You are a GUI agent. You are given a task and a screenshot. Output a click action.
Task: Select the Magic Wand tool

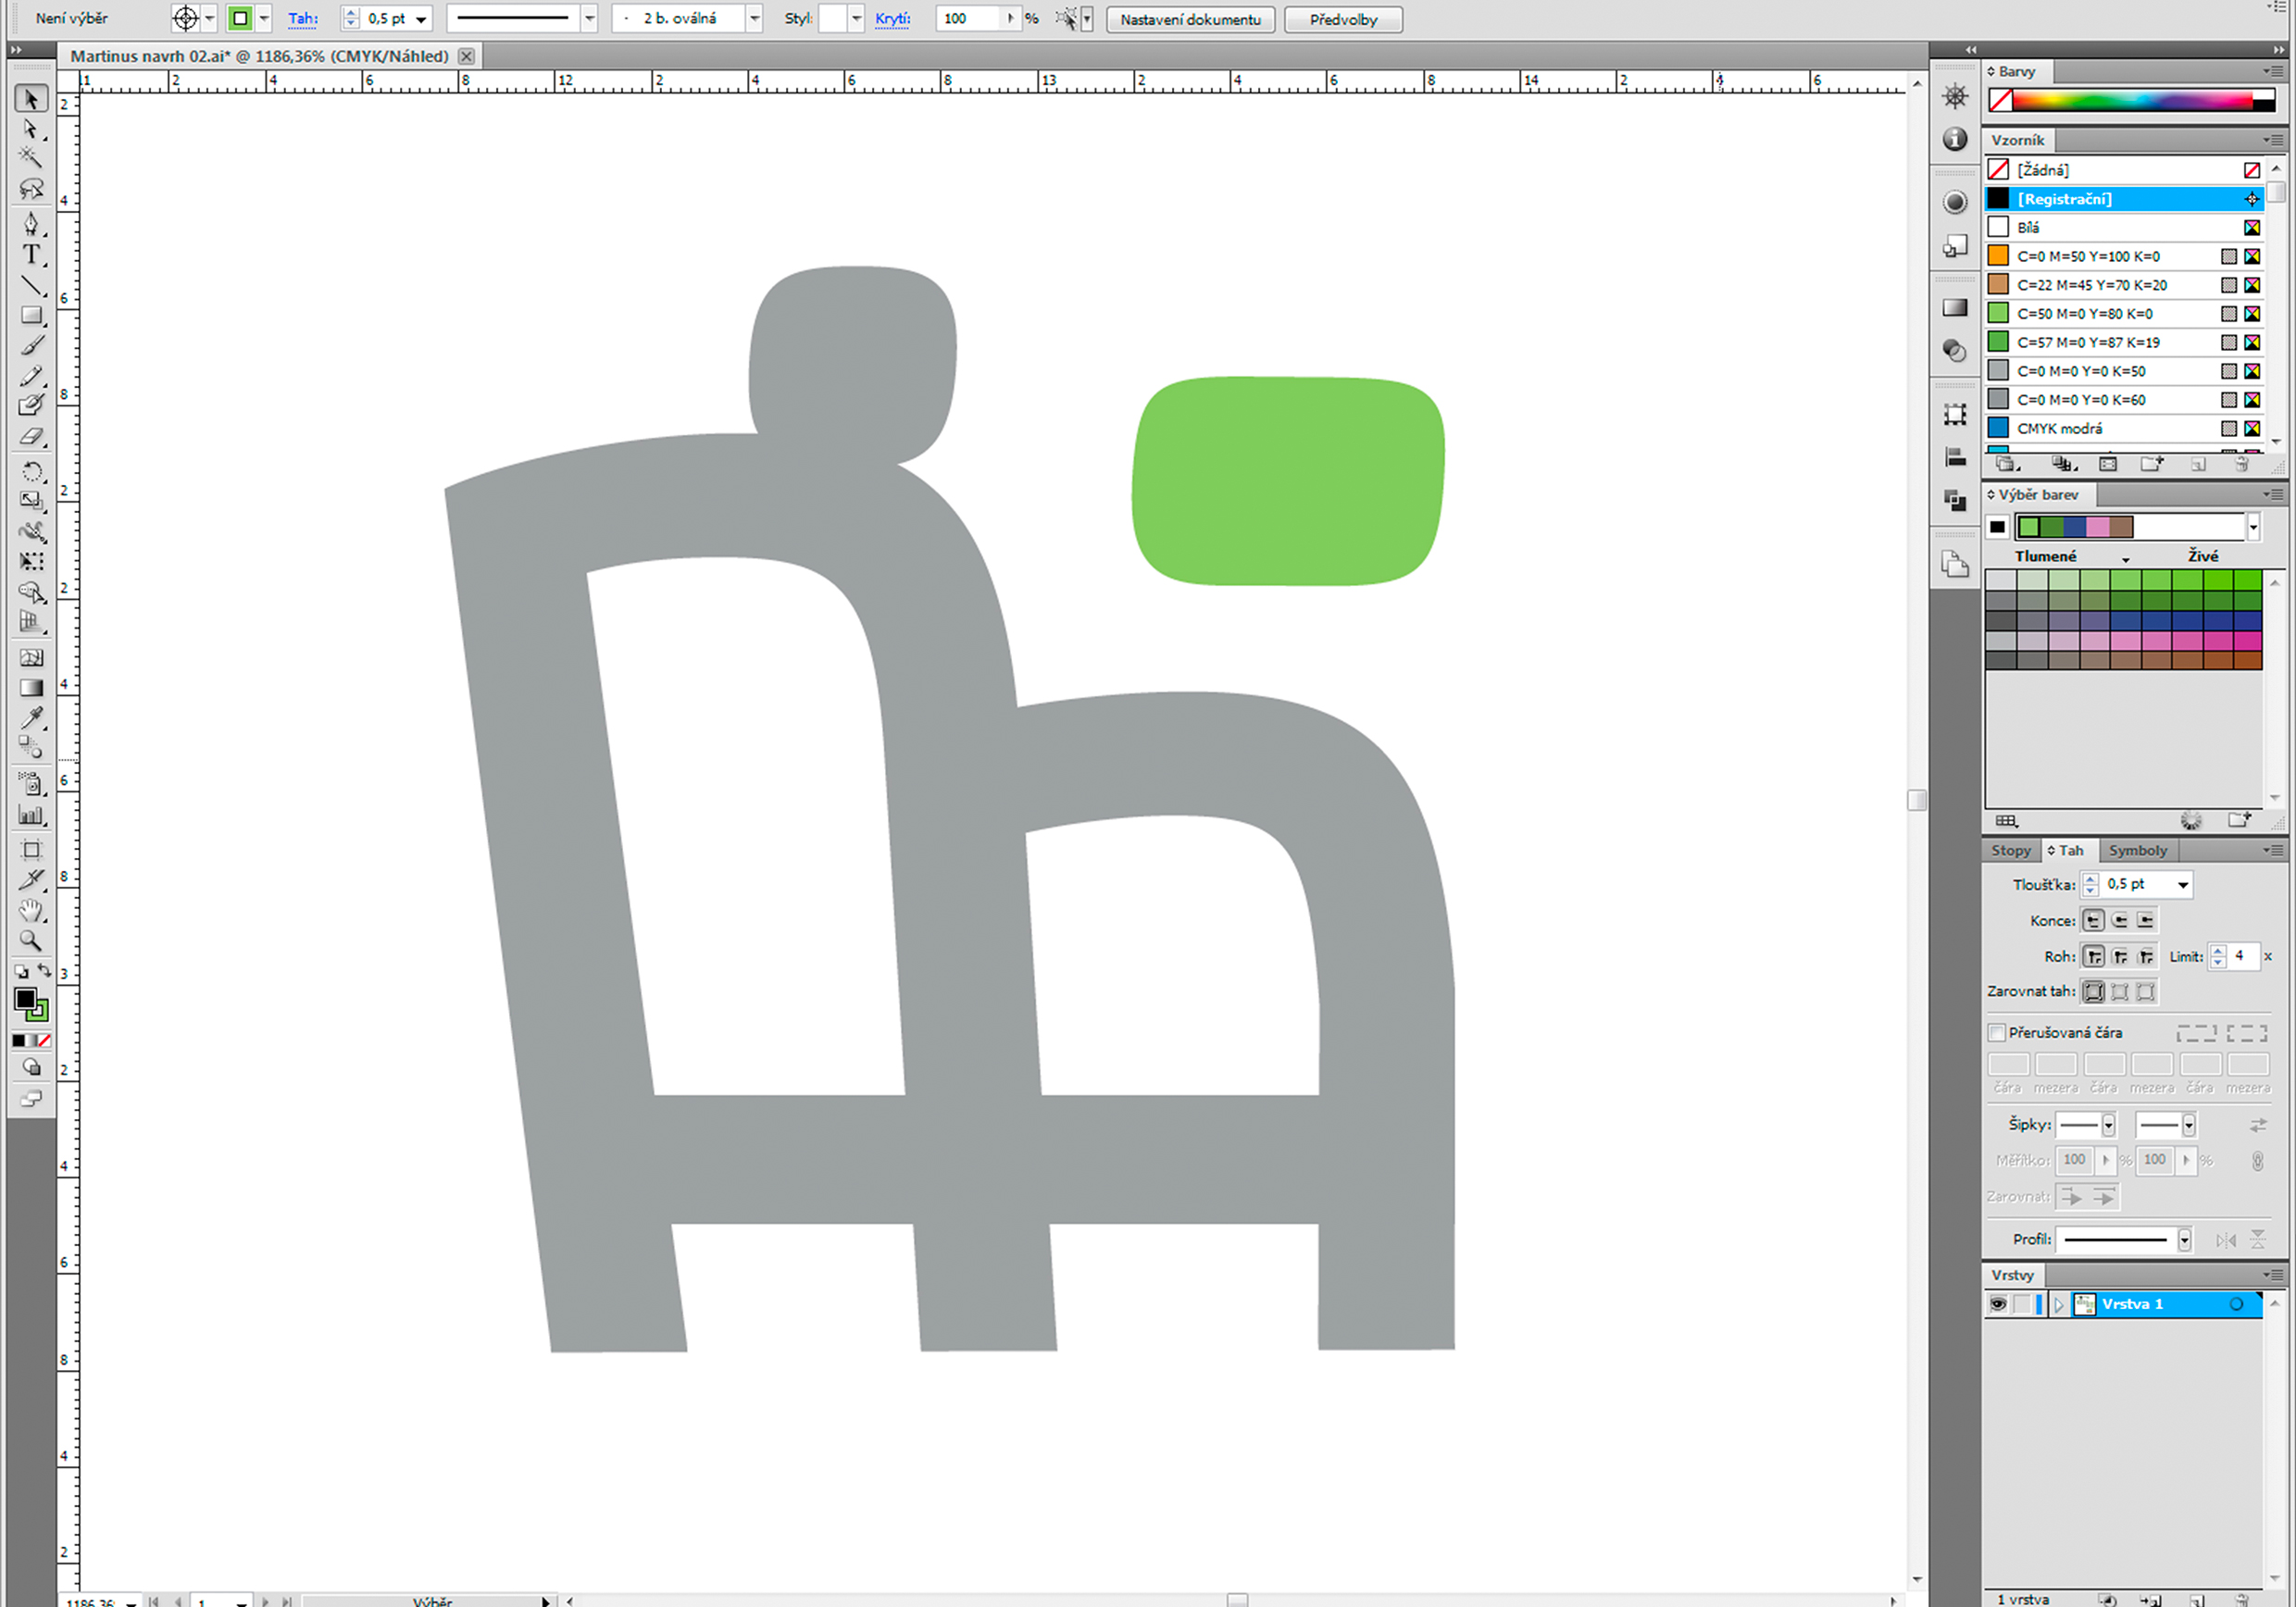coord(31,158)
